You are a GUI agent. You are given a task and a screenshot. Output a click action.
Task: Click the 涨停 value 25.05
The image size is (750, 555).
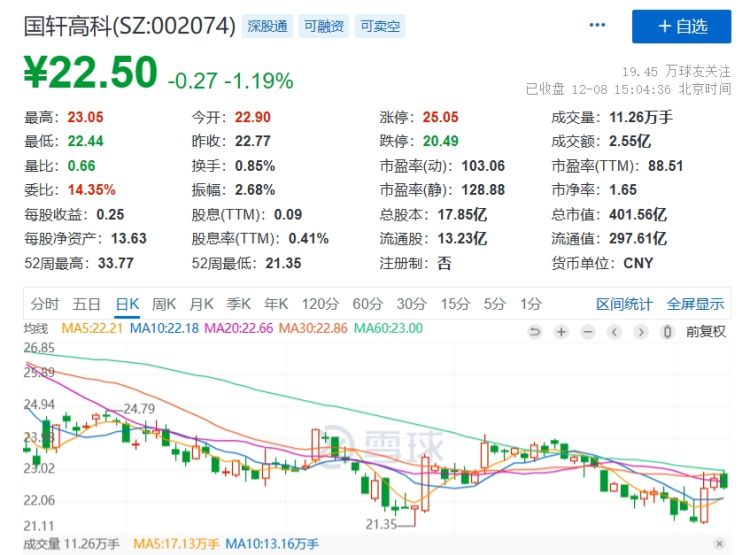pyautogui.click(x=441, y=117)
